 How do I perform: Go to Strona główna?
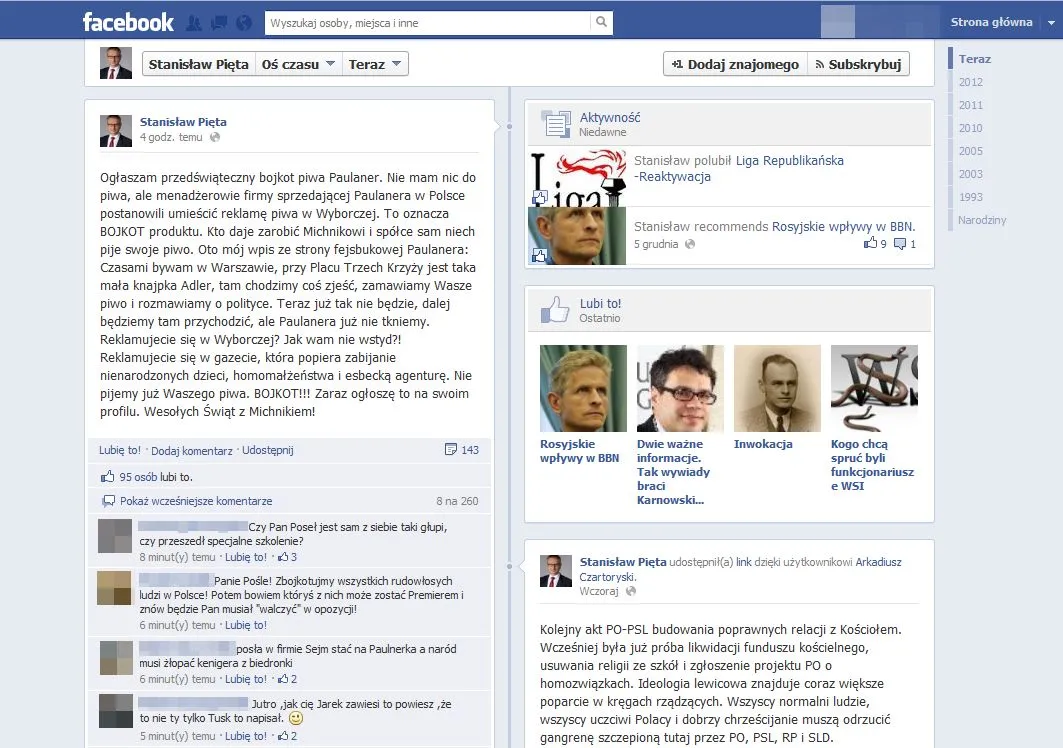coord(991,22)
